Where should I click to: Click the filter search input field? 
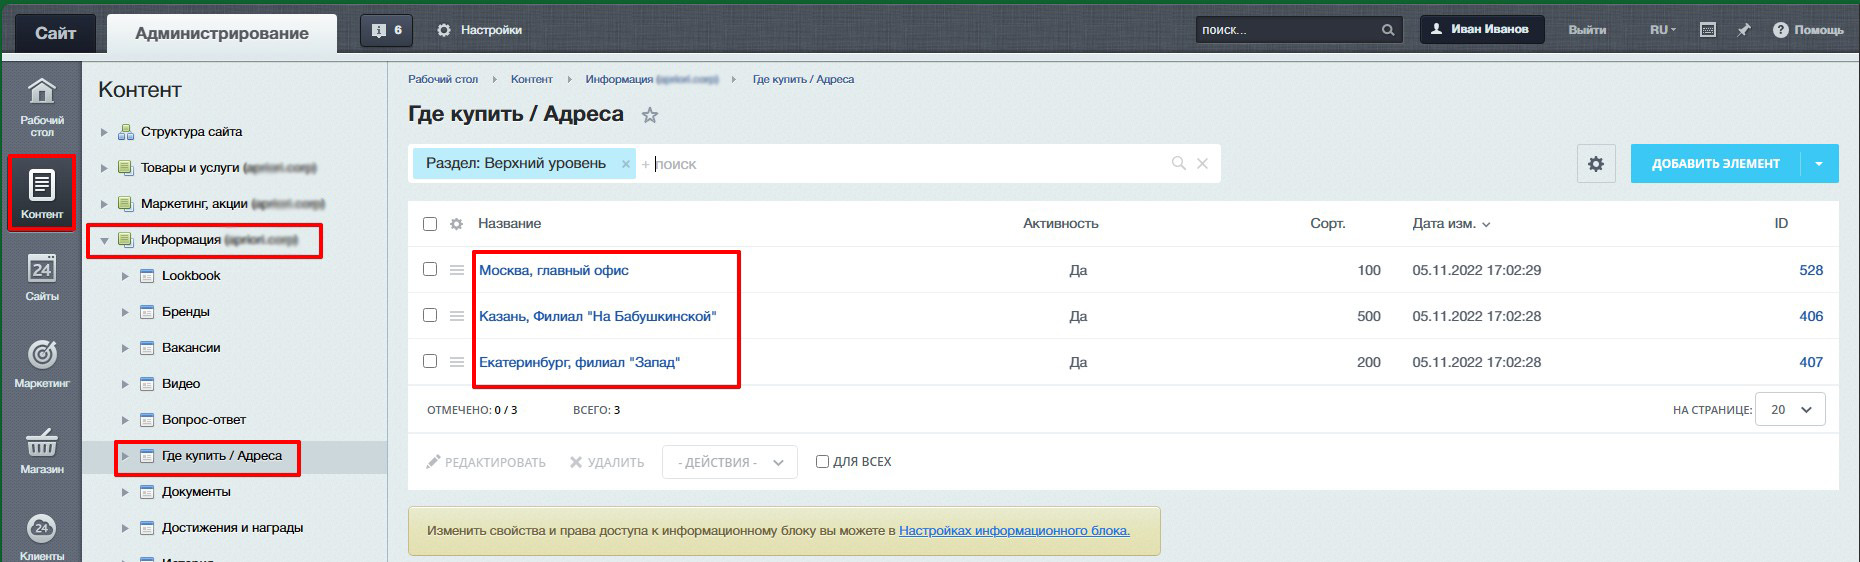click(x=900, y=164)
